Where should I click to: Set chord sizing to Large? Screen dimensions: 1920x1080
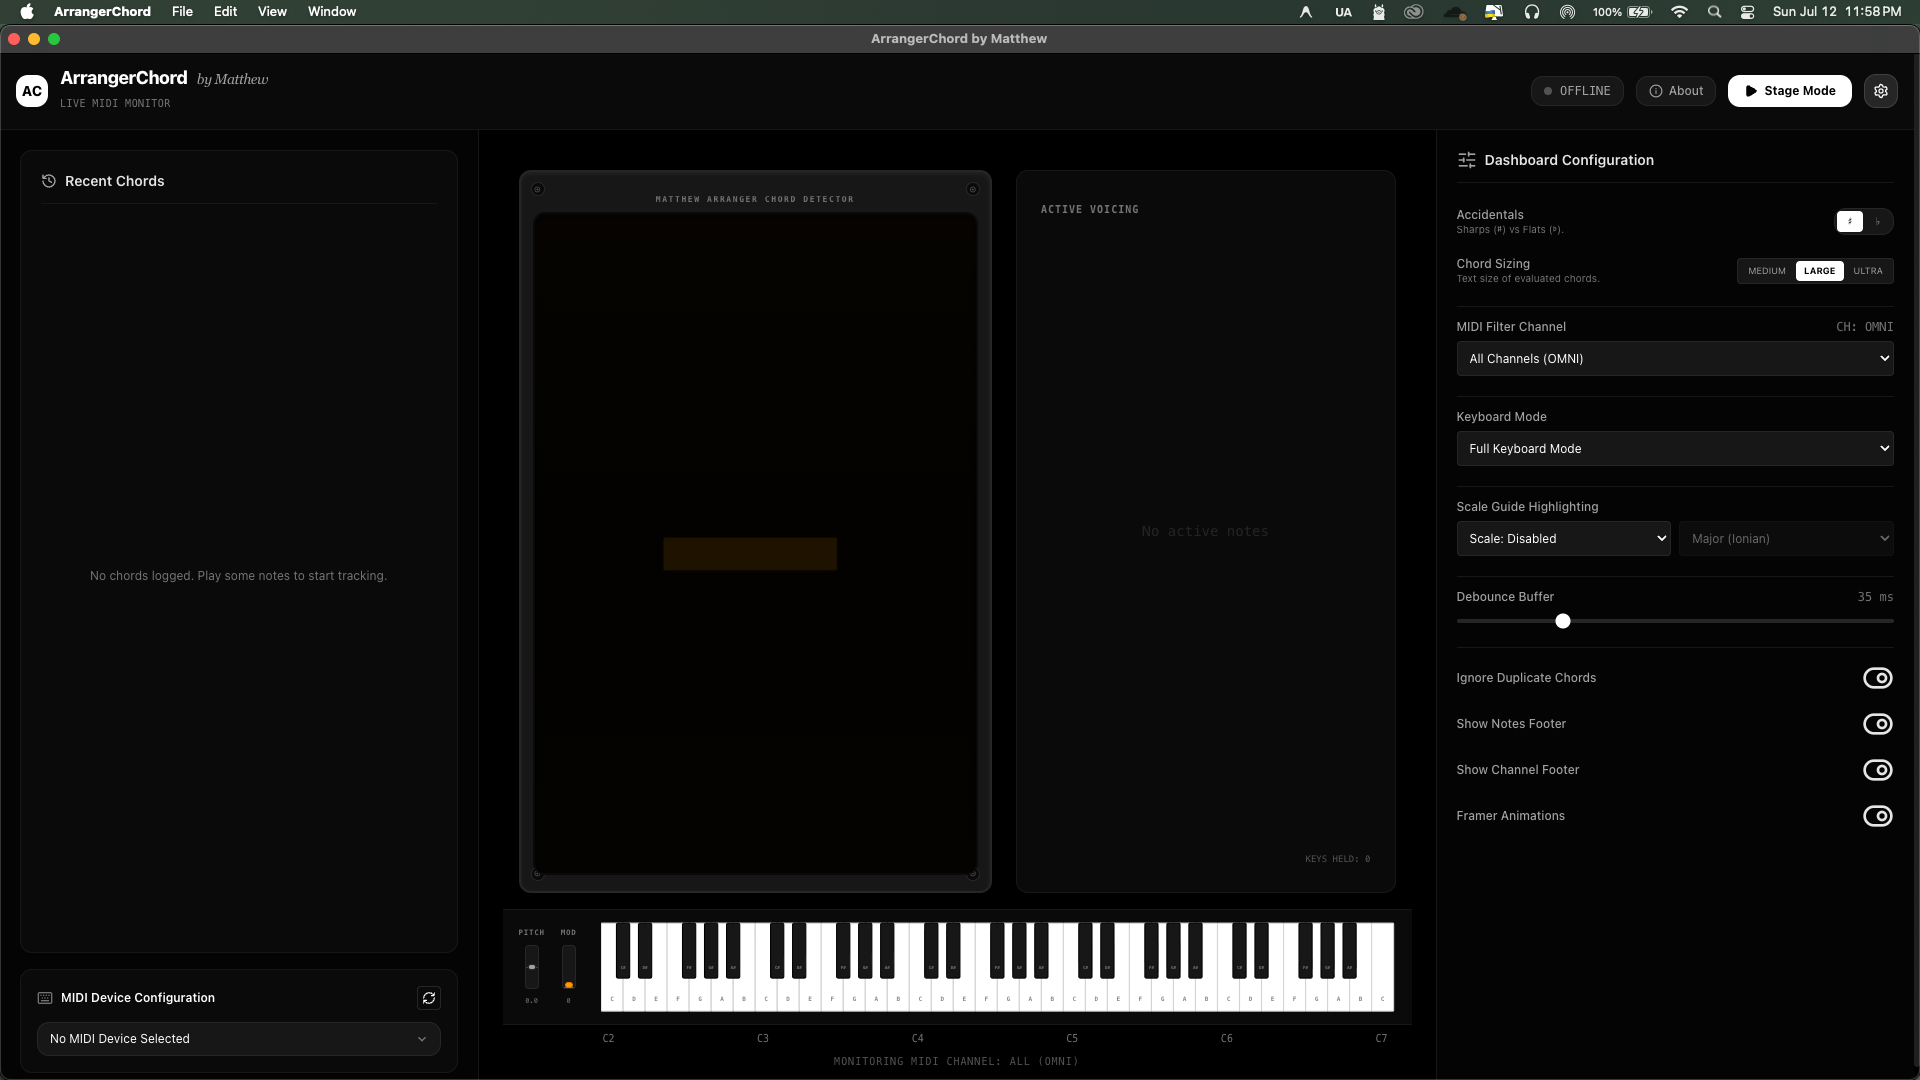[x=1819, y=271]
